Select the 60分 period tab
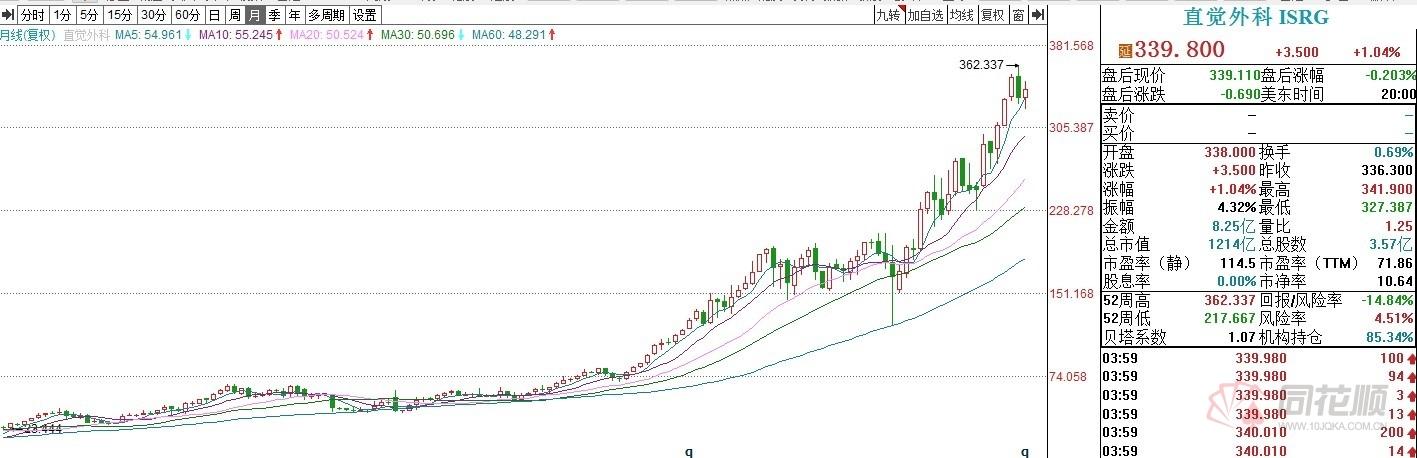The image size is (1417, 458). point(187,15)
